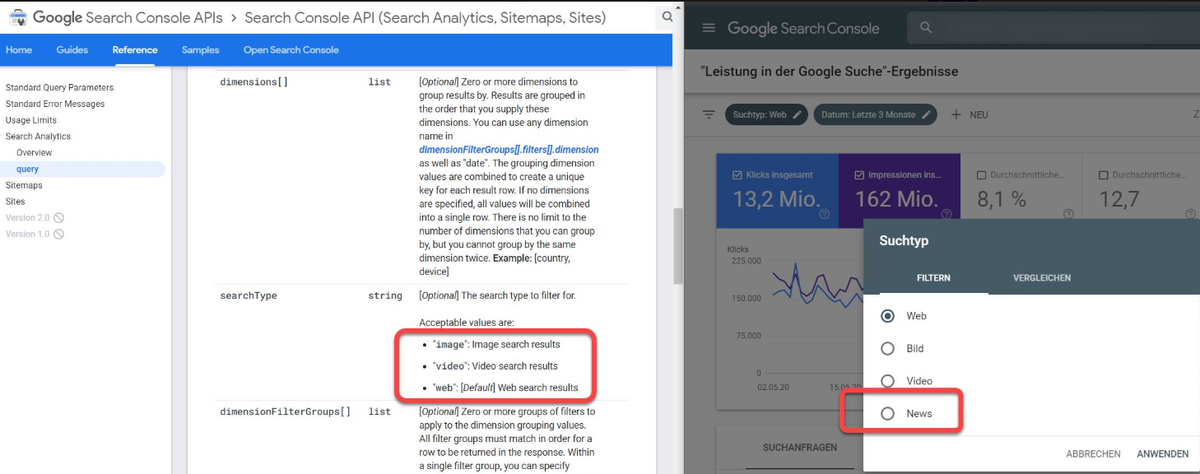Select the News radio button
The height and width of the screenshot is (474, 1200).
(887, 413)
